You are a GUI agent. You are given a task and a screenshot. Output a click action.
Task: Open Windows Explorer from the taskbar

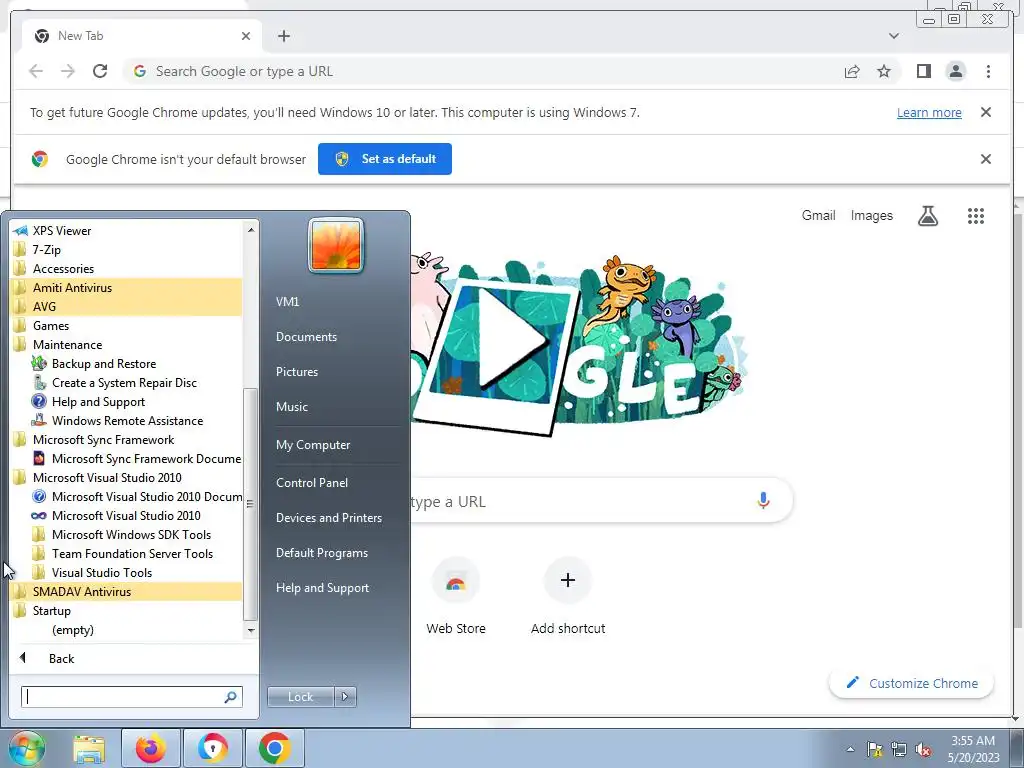(89, 748)
